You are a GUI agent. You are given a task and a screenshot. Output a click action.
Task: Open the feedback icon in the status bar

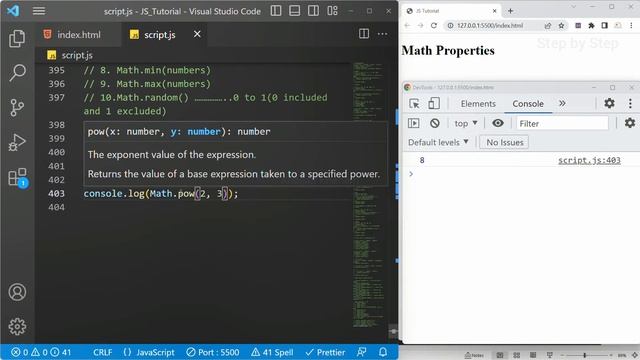pyautogui.click(x=362, y=352)
